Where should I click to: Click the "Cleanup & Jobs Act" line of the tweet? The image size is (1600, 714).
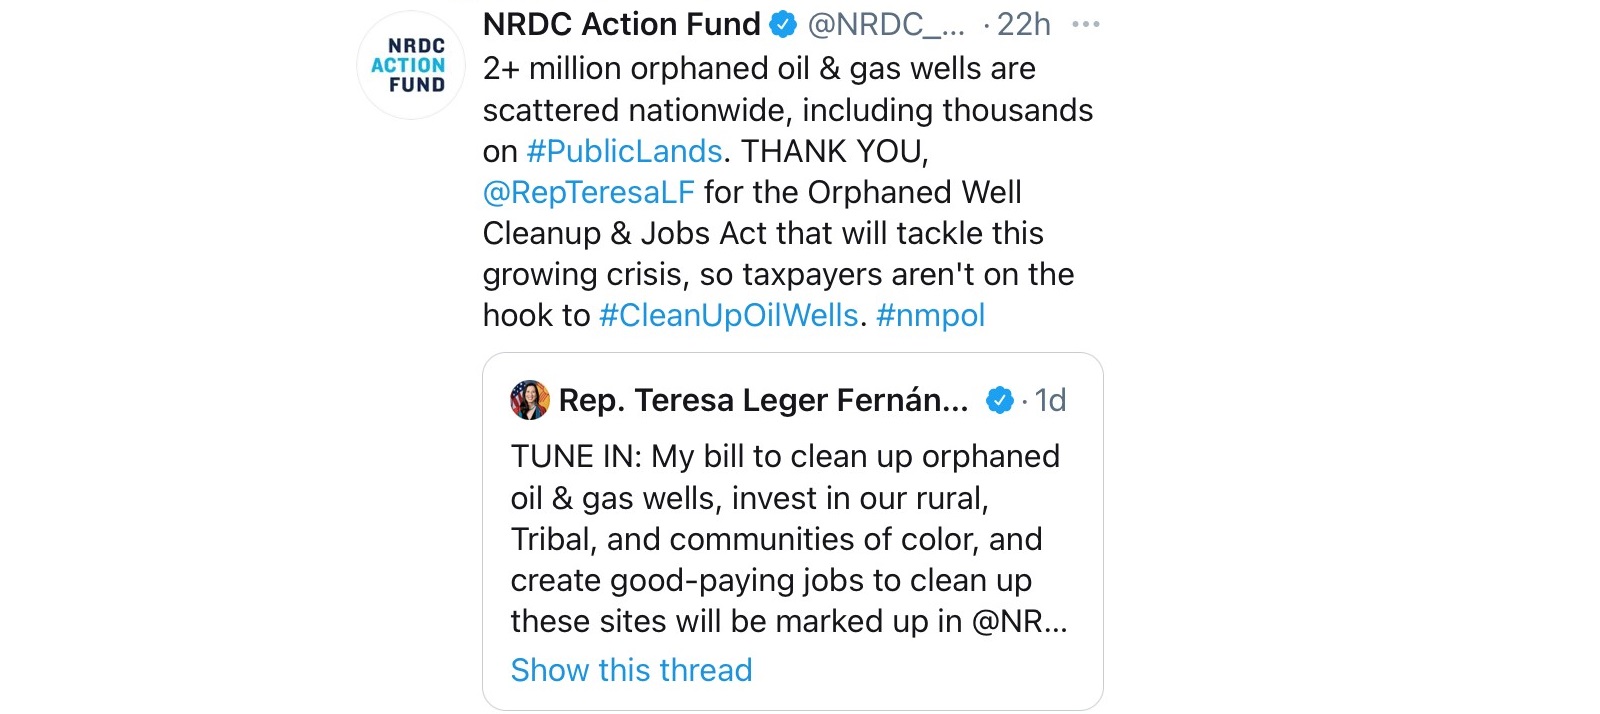[x=762, y=233]
